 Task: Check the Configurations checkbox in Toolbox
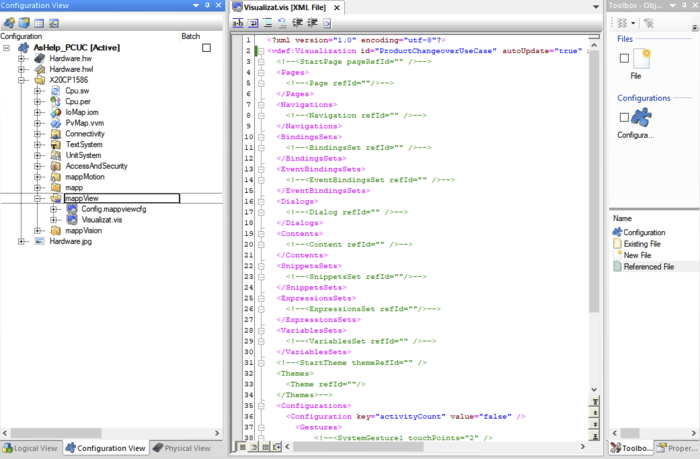(x=624, y=117)
